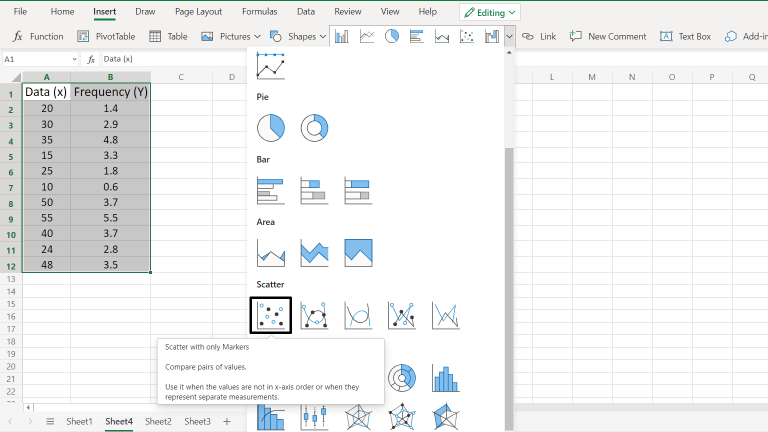Click the chart gallery scrollbar thumb
Screen dimensions: 768x432
[509, 289]
